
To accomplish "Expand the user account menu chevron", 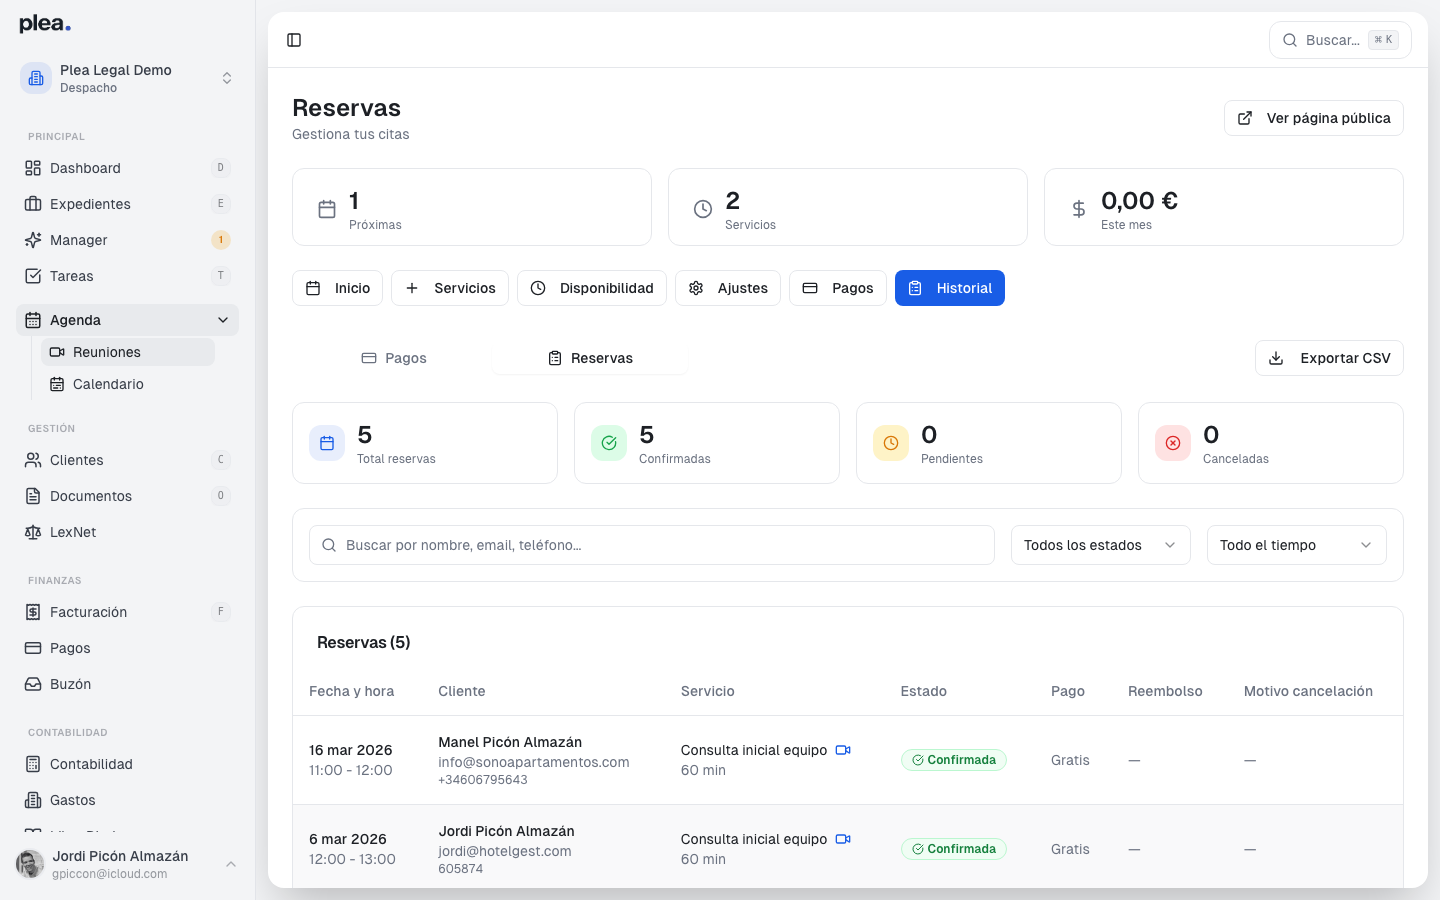I will click(231, 864).
